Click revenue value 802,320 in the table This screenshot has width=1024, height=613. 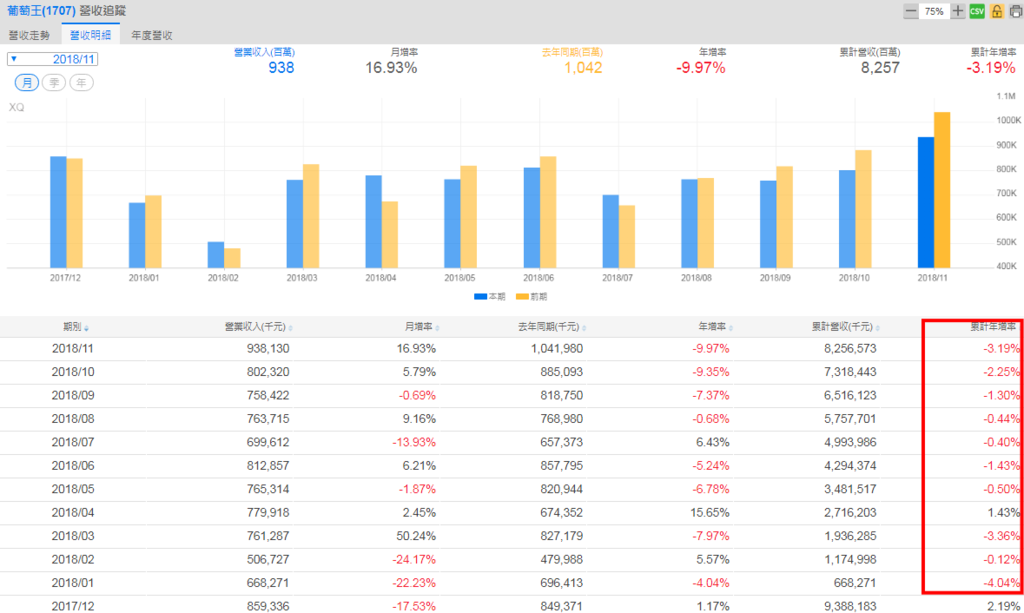click(x=268, y=372)
